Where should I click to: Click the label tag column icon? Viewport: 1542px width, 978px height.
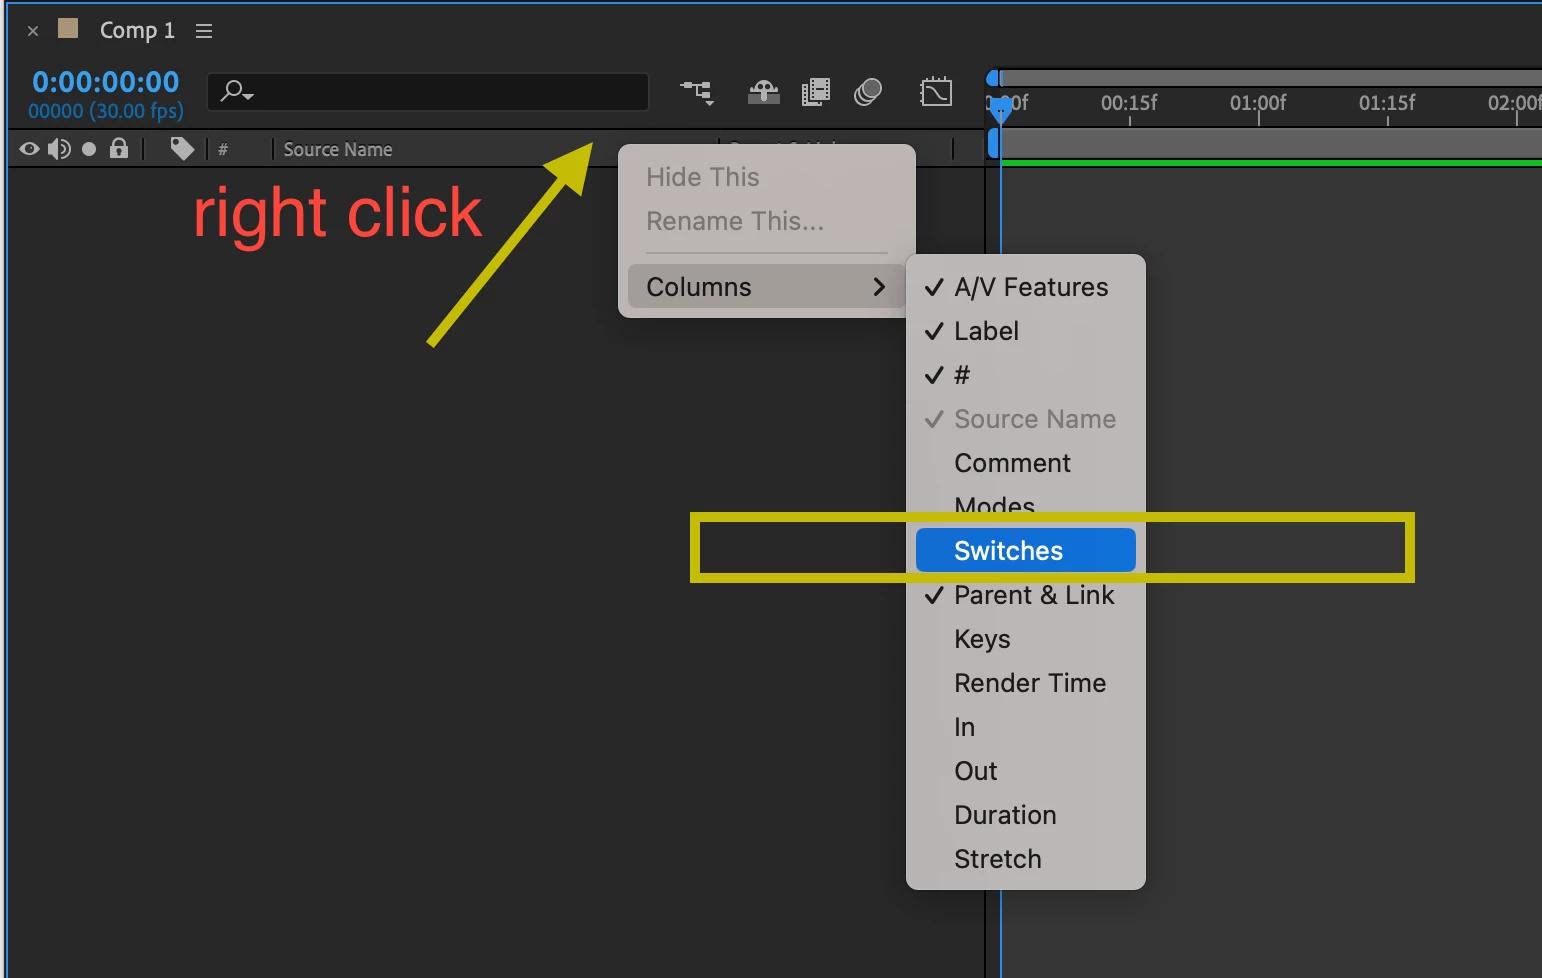182,149
